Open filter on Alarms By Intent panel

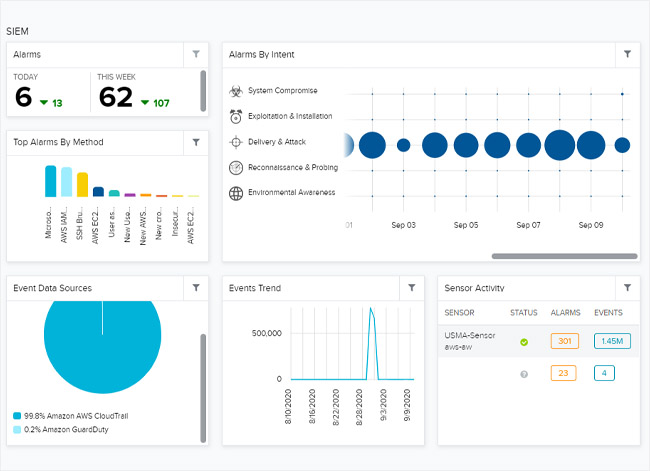click(627, 55)
